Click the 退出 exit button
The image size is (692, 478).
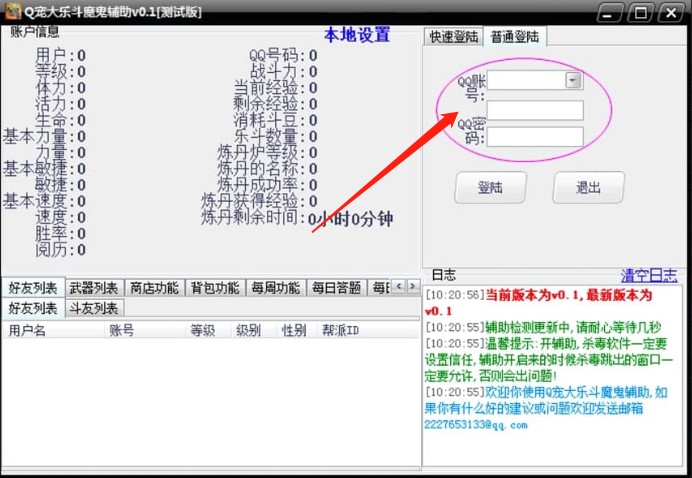[588, 188]
